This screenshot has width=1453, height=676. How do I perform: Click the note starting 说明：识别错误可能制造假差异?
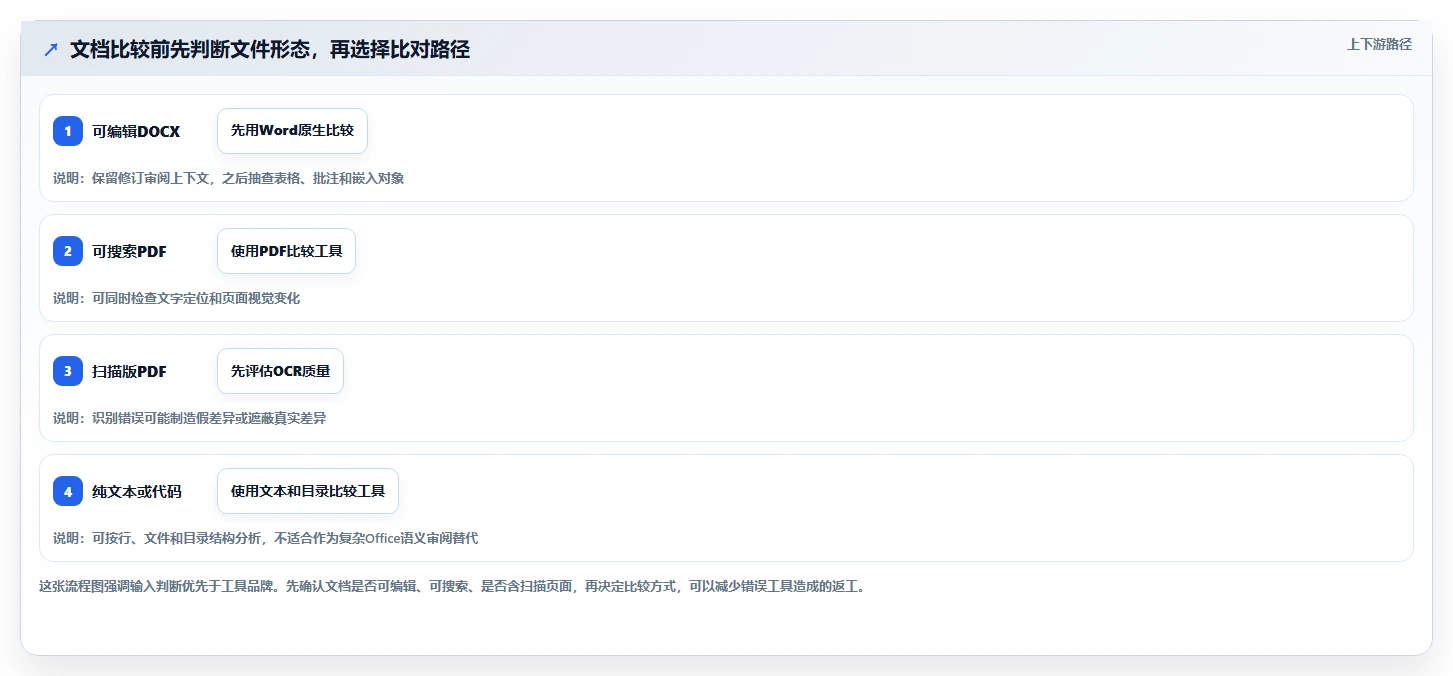(x=189, y=418)
